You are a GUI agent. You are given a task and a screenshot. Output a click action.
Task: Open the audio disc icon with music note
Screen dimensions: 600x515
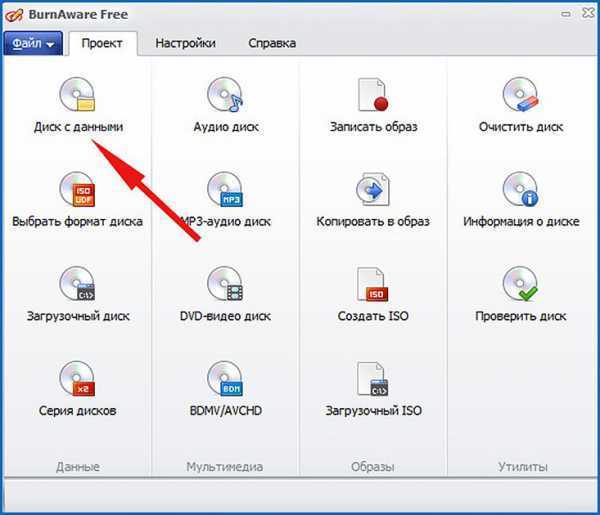[x=225, y=94]
